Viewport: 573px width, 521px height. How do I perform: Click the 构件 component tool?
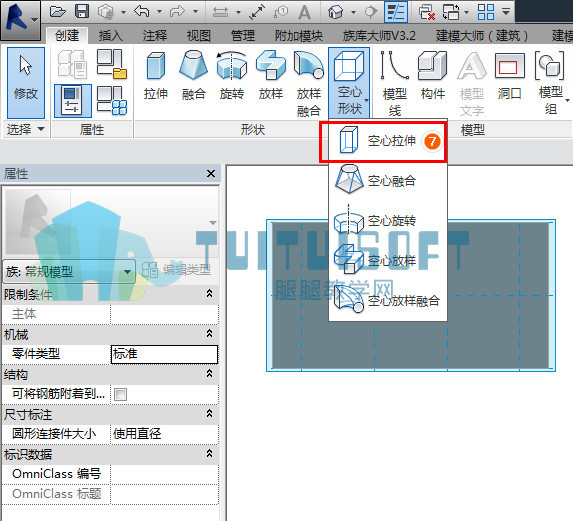(433, 76)
